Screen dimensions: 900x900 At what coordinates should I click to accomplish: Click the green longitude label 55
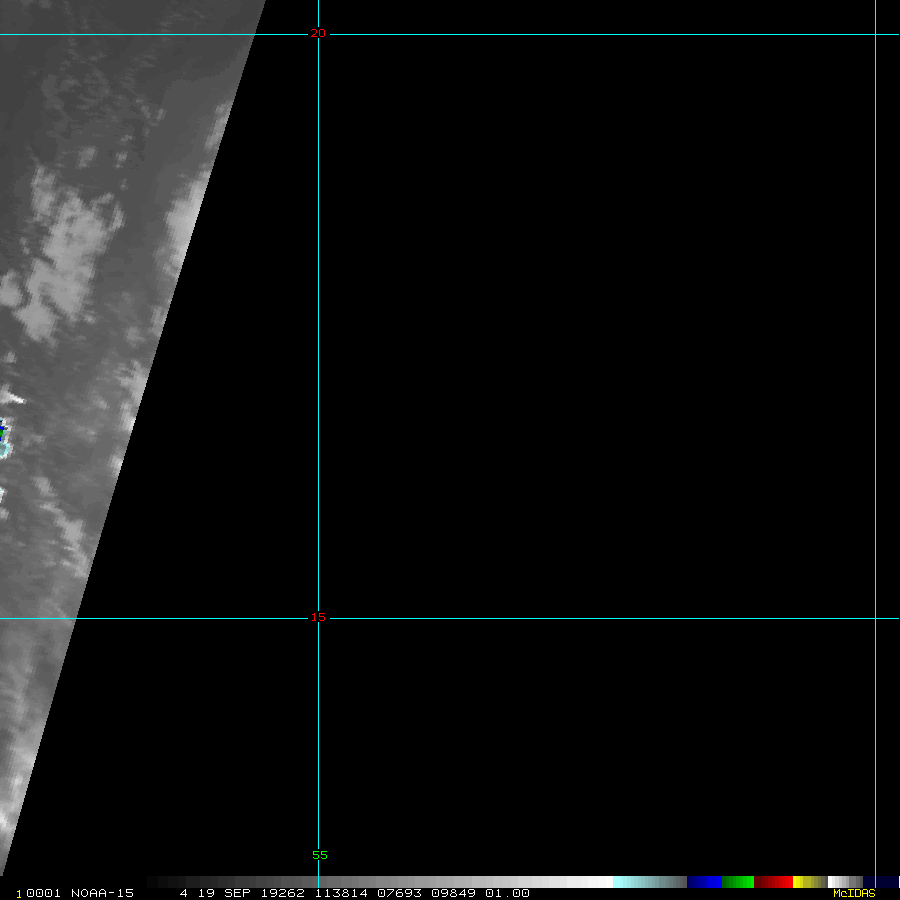coord(319,855)
